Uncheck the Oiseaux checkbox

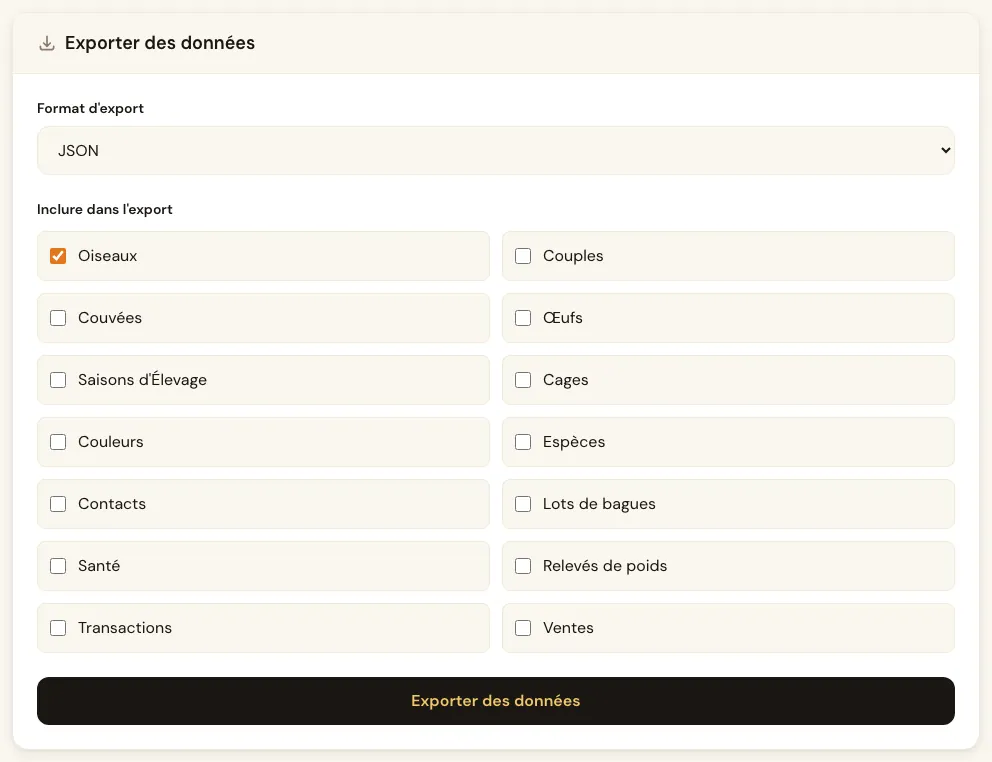pyautogui.click(x=58, y=256)
